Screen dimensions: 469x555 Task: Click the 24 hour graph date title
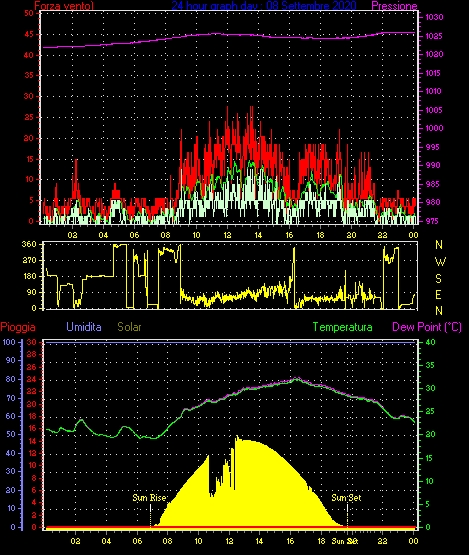pos(264,5)
